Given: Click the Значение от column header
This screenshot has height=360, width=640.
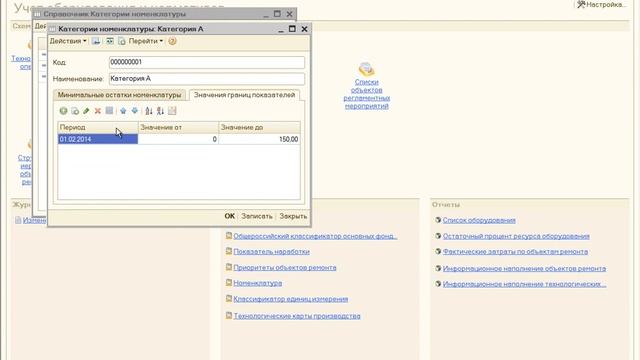Looking at the screenshot, I should pos(178,127).
